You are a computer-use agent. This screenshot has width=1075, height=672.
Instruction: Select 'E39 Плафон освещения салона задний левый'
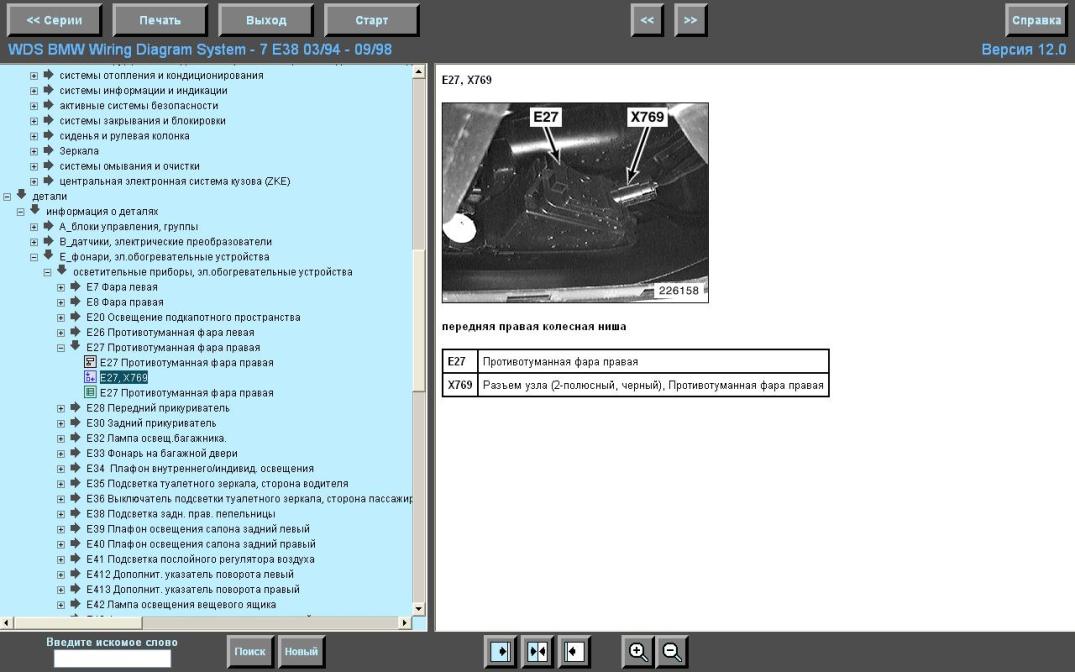198,529
